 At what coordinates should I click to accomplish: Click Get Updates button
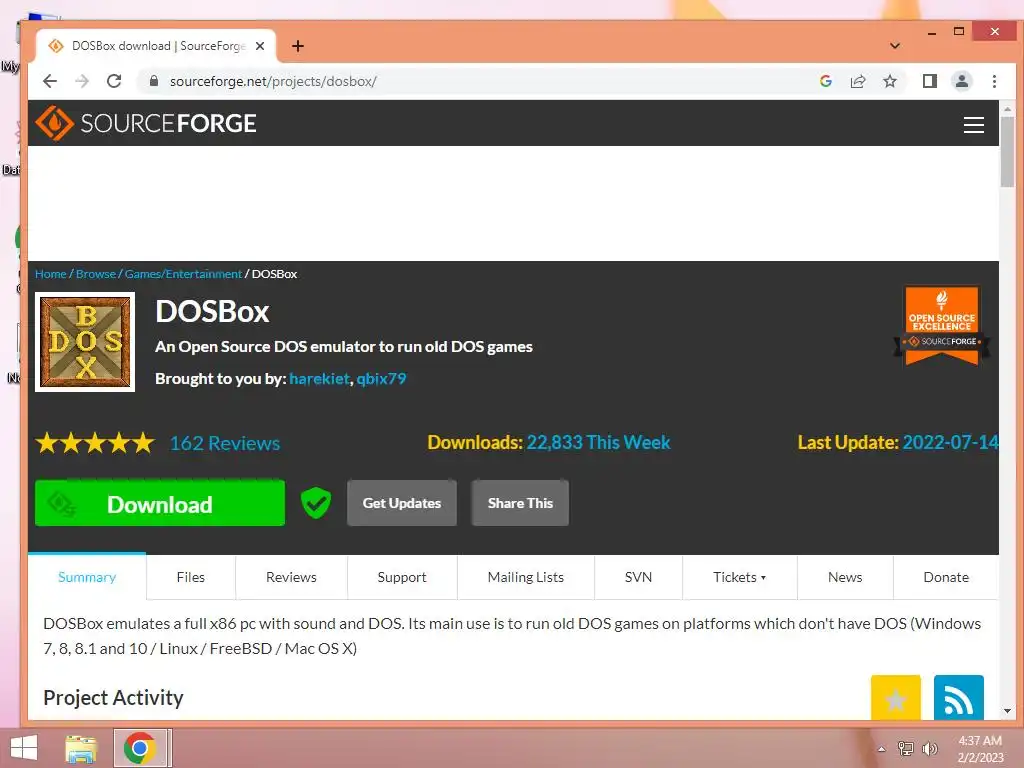(x=402, y=503)
